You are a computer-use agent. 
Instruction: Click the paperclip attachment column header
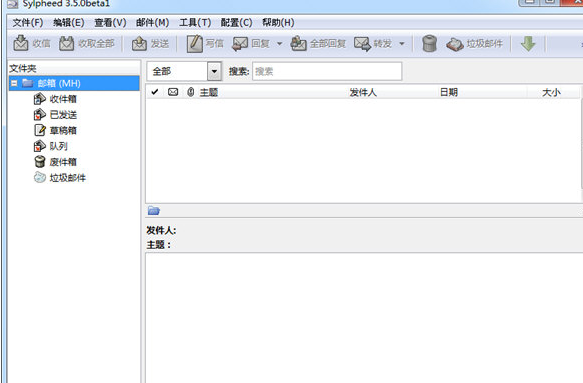tap(190, 92)
